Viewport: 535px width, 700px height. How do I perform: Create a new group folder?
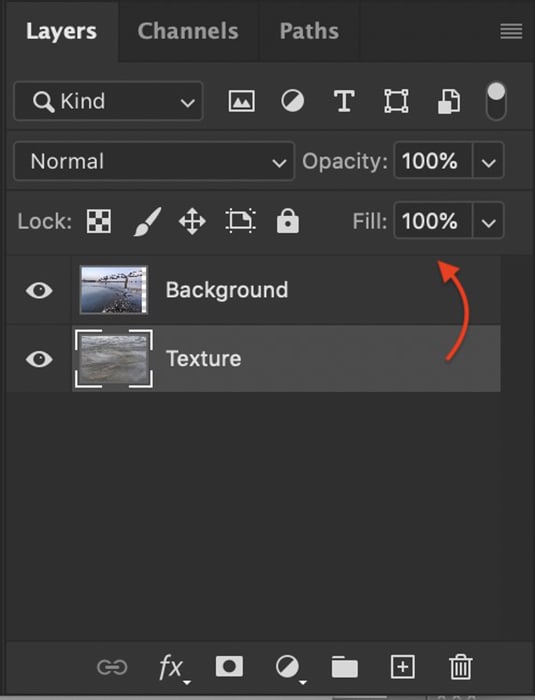click(344, 667)
